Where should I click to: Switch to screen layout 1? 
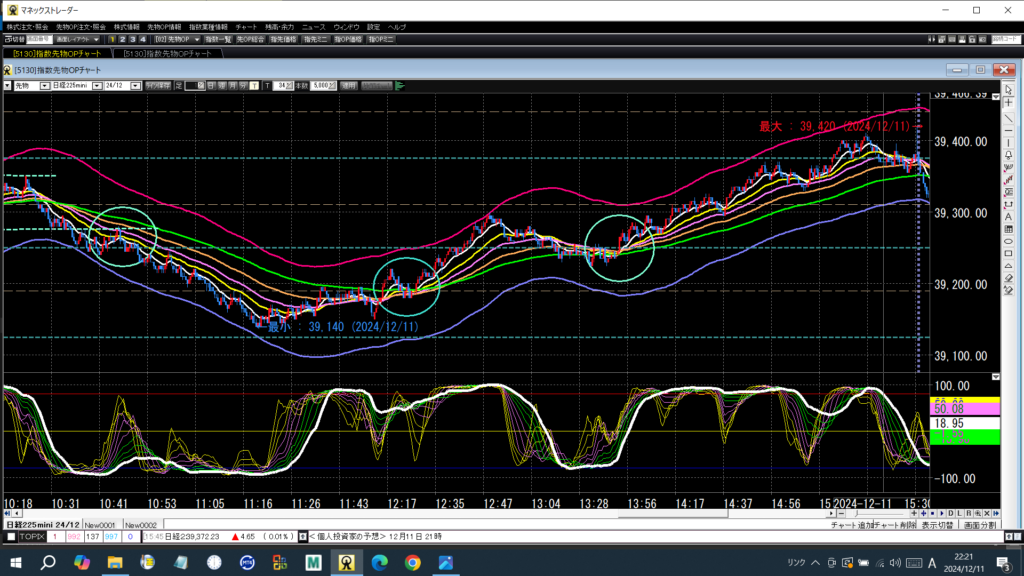(112, 39)
